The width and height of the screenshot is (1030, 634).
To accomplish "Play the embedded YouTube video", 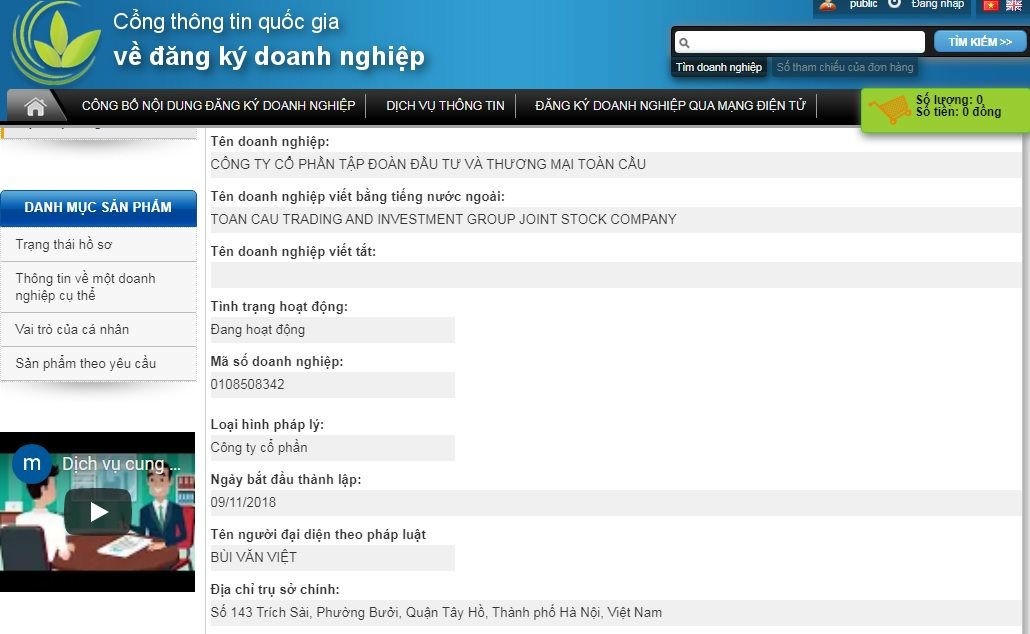I will point(98,512).
